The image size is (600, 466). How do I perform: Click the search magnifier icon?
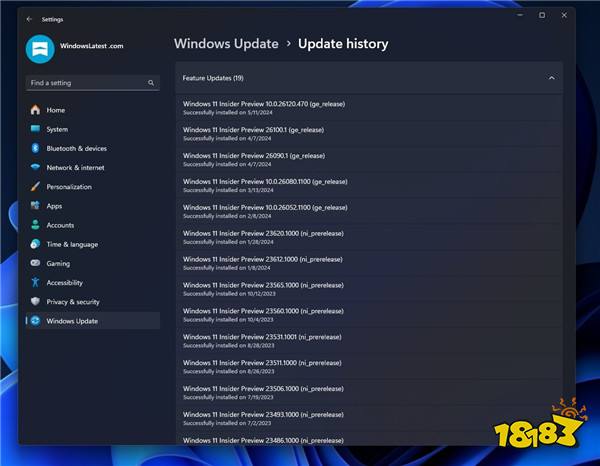coord(151,83)
